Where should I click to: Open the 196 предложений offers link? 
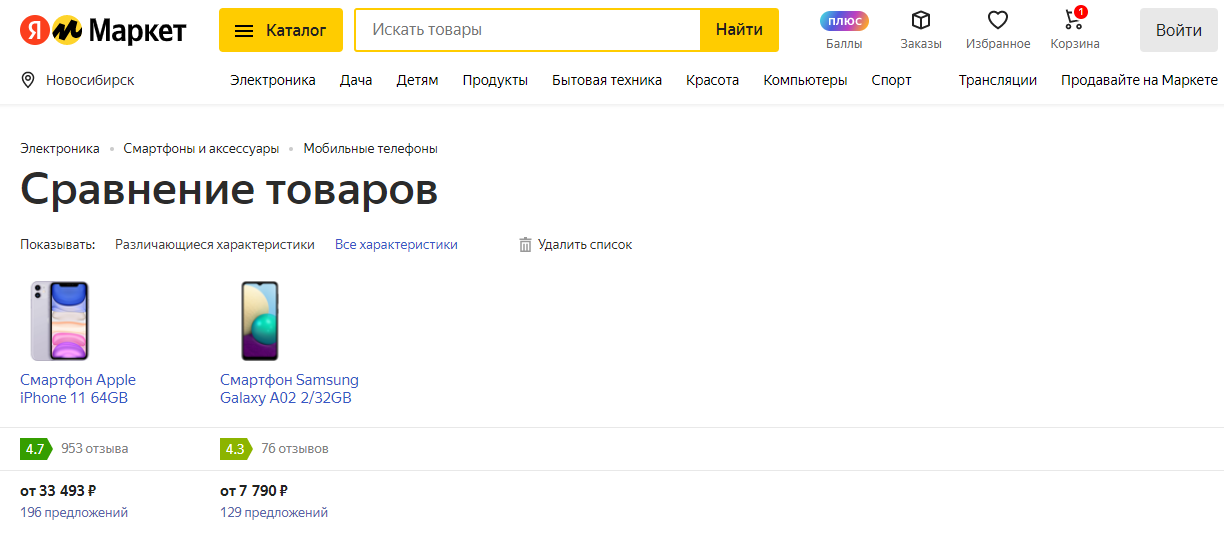click(x=74, y=512)
